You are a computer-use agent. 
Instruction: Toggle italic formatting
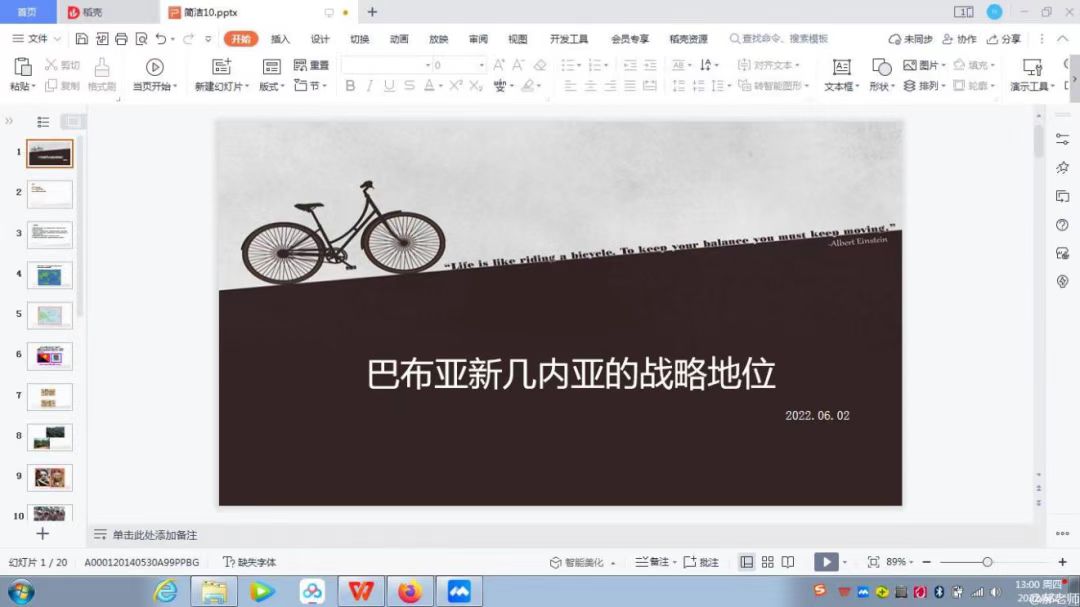pos(370,86)
